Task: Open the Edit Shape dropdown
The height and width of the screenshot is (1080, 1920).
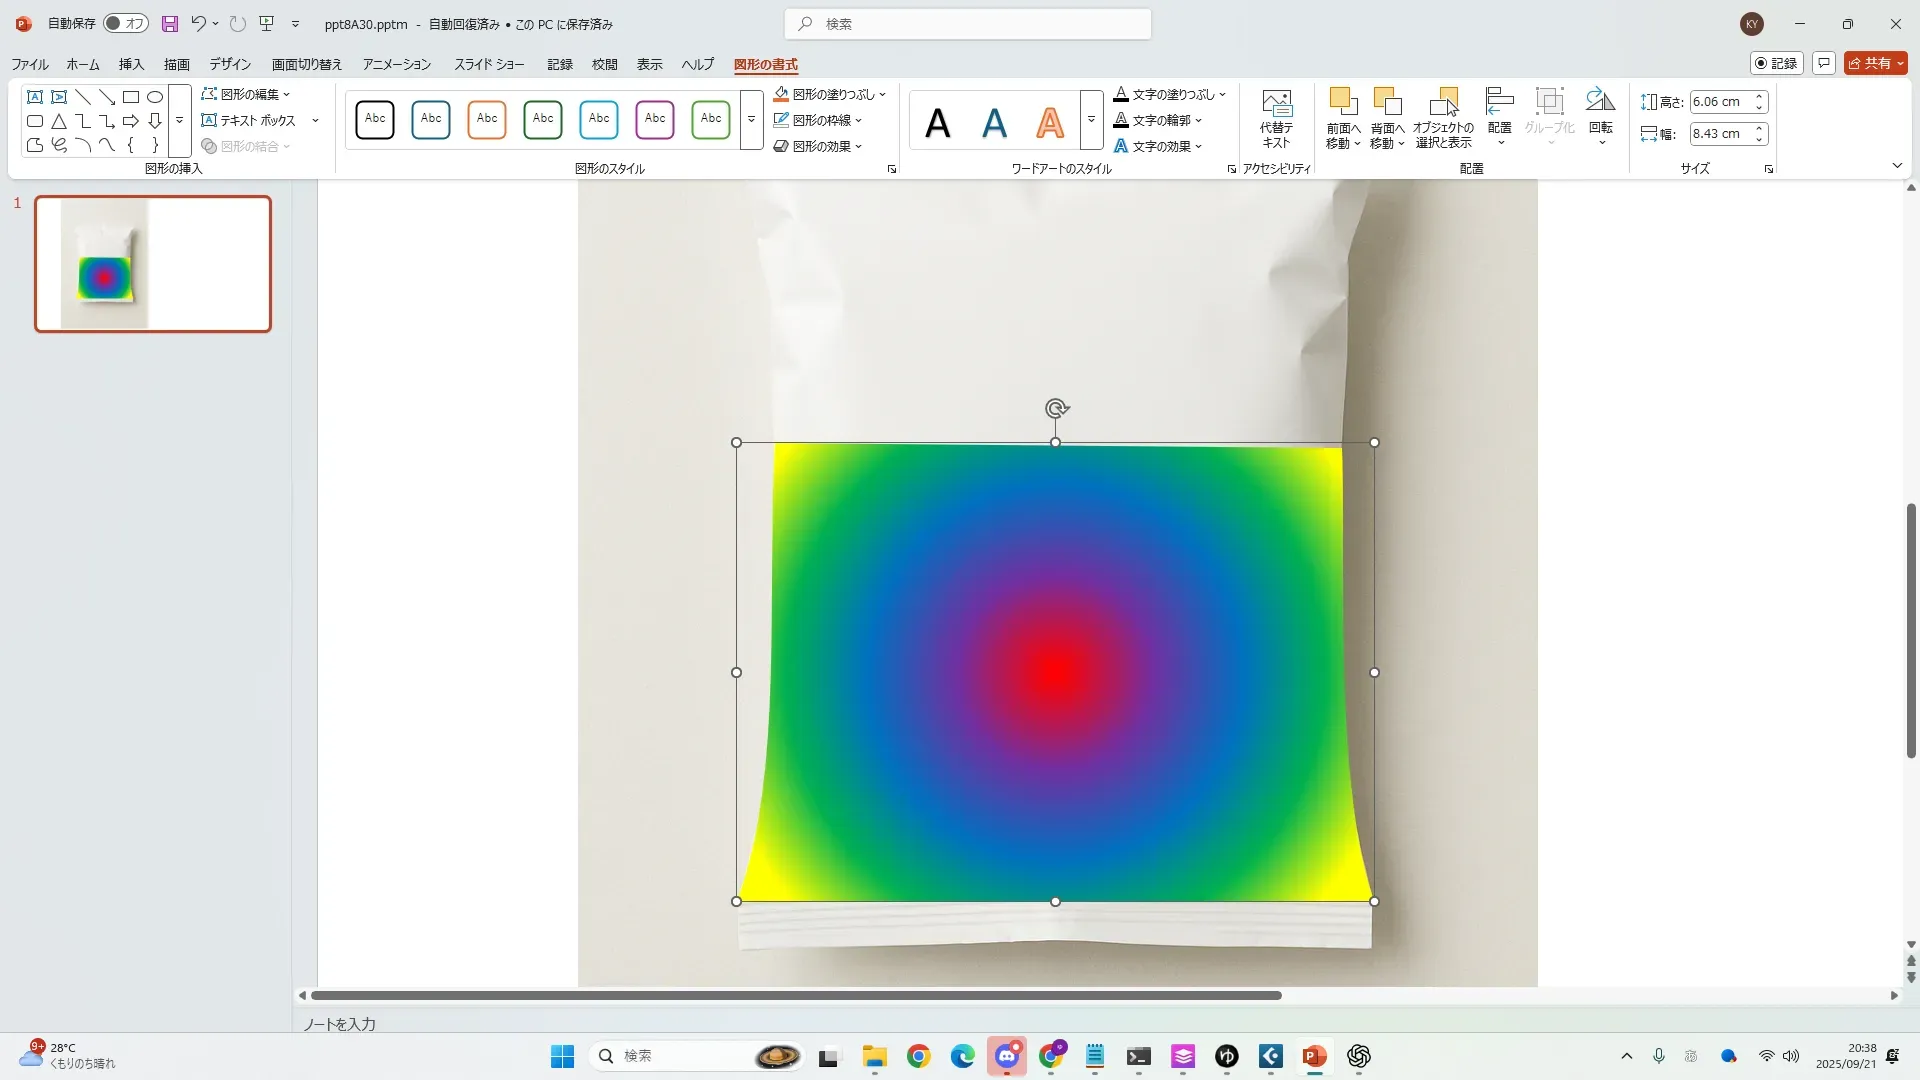Action: [x=247, y=94]
